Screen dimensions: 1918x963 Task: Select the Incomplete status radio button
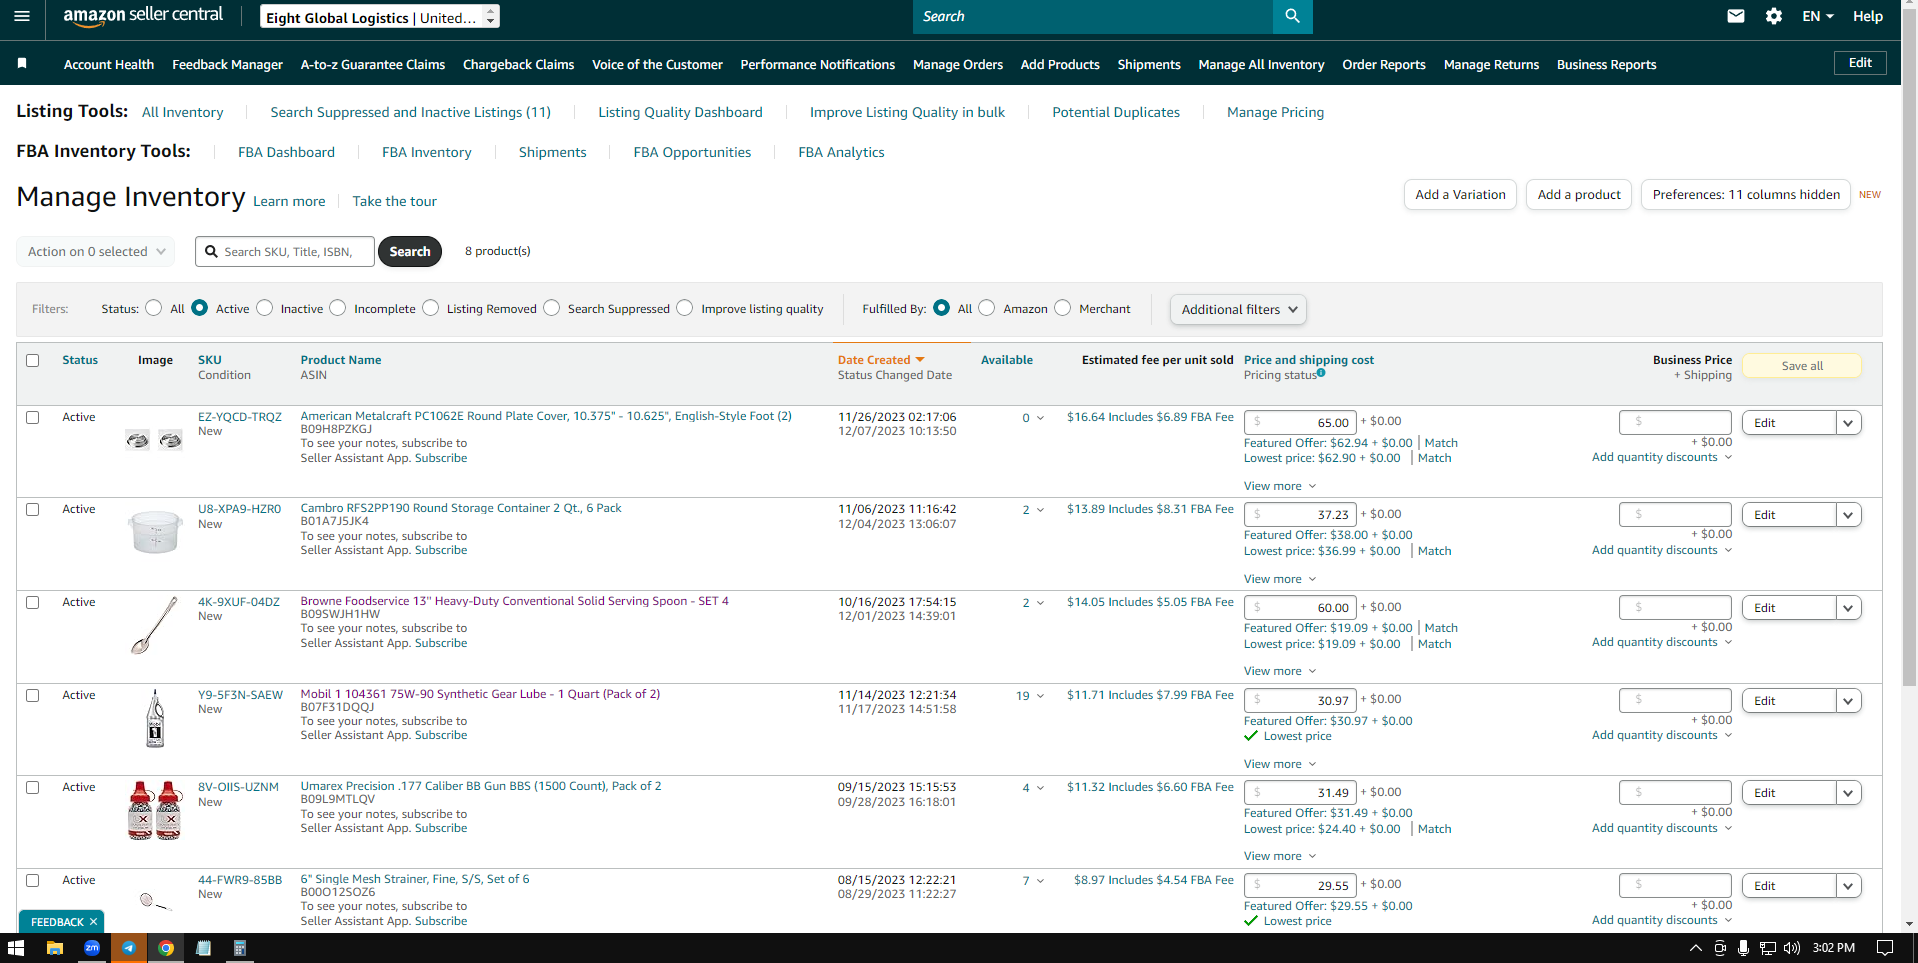338,308
